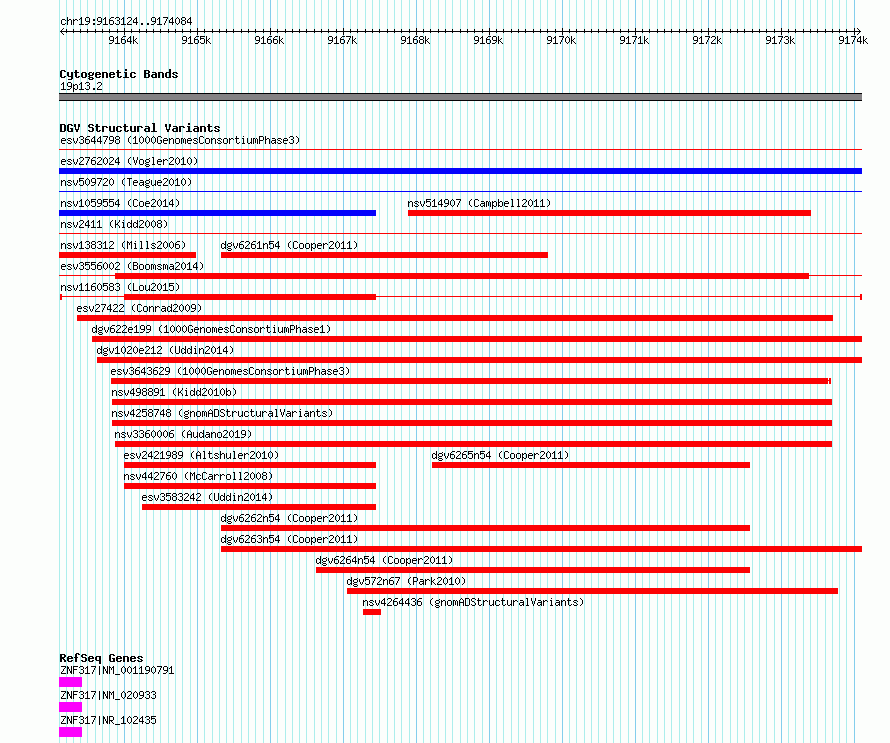The height and width of the screenshot is (743, 890).
Task: Click dgv6262n54 (Cooper2011) variant label
Action: coord(289,518)
